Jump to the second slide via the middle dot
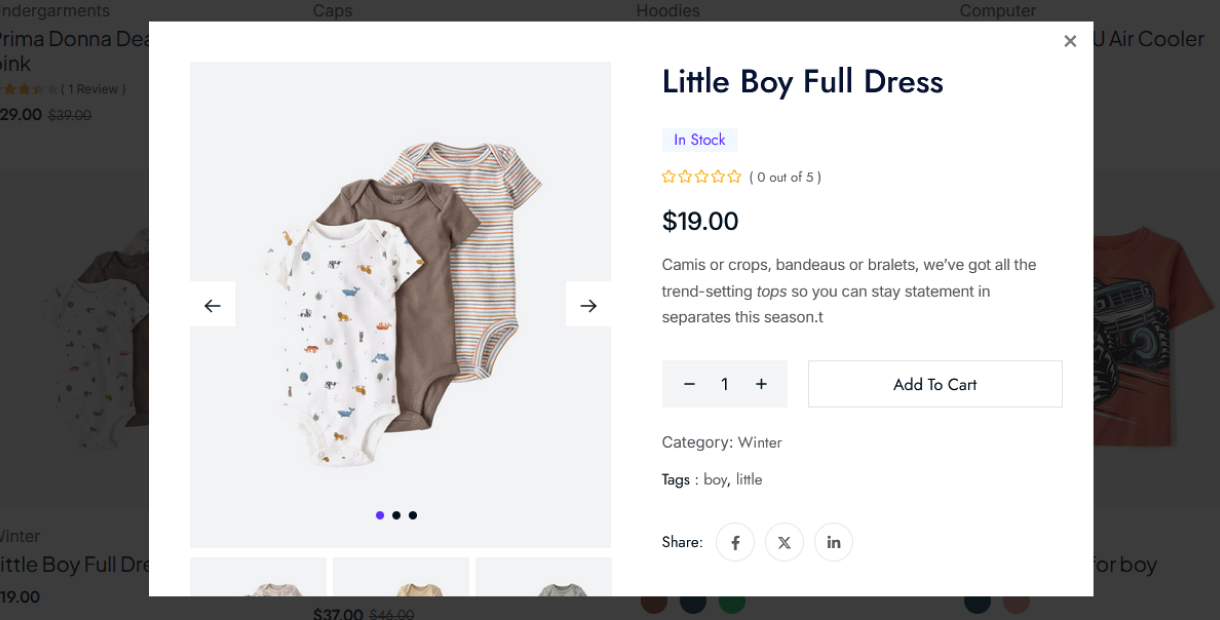This screenshot has width=1220, height=620. coord(396,515)
